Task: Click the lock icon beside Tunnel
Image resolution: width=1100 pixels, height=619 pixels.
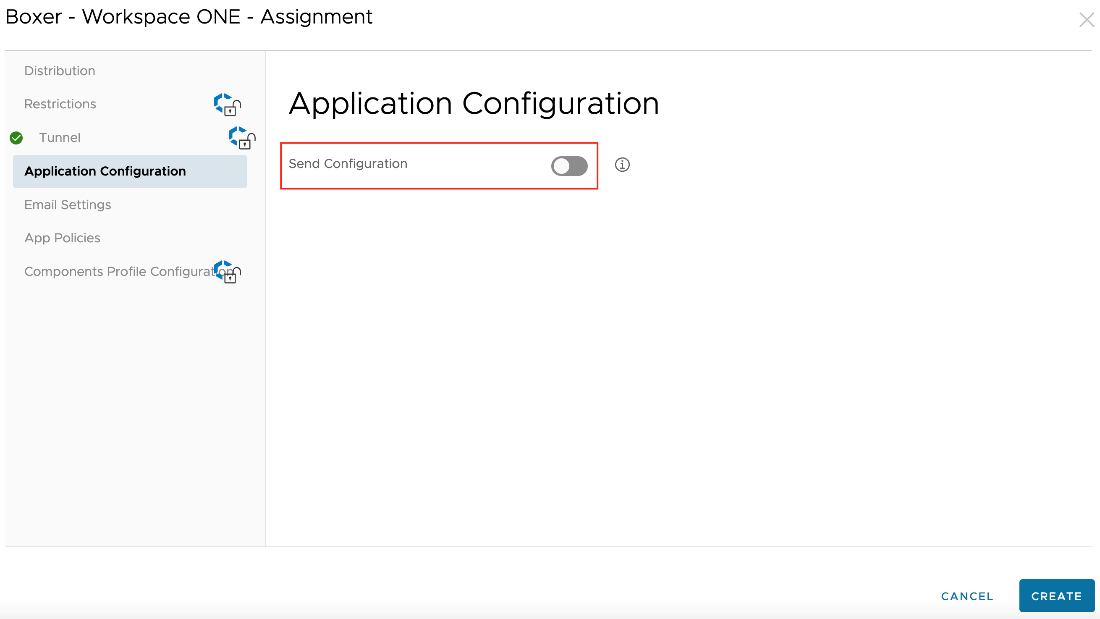Action: pos(242,137)
